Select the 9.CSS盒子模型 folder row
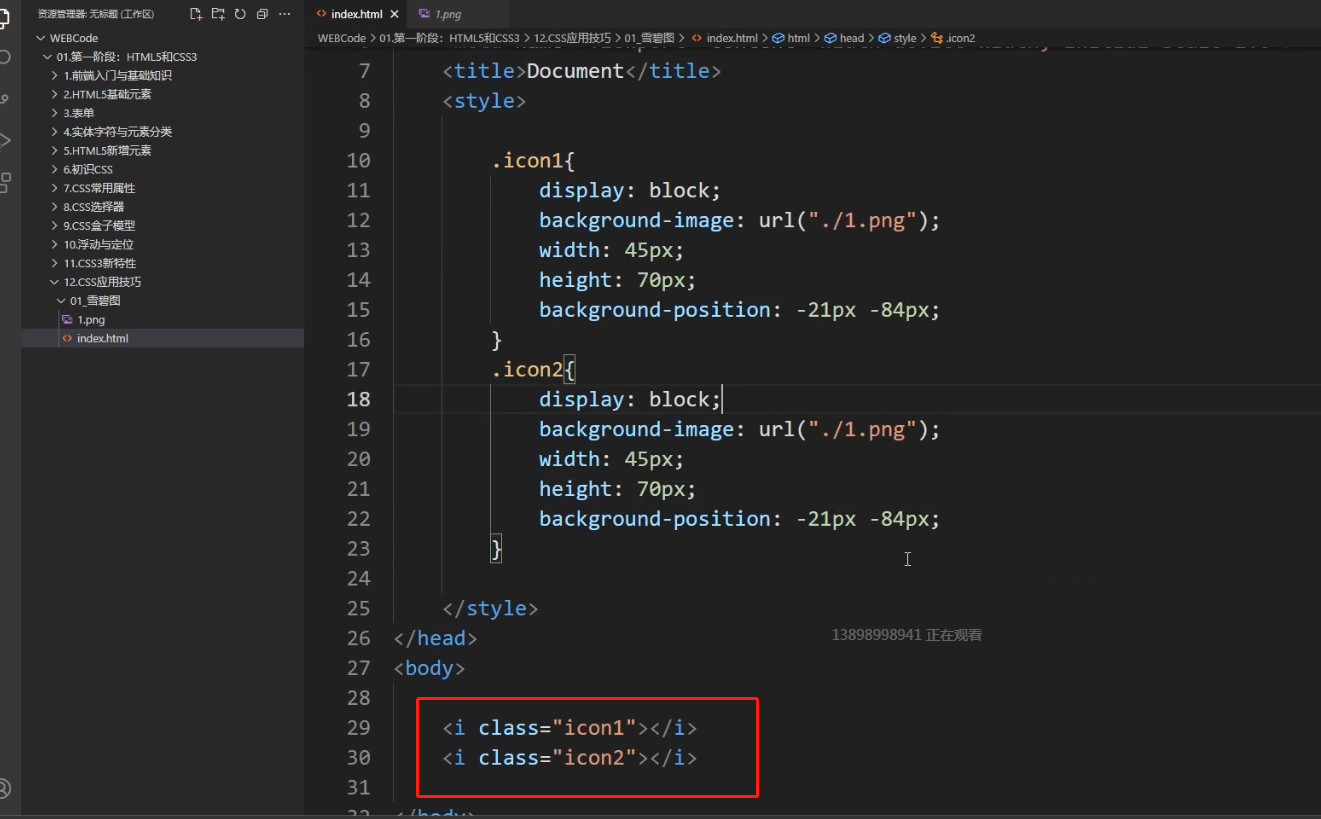This screenshot has height=819, width=1321. coord(162,226)
